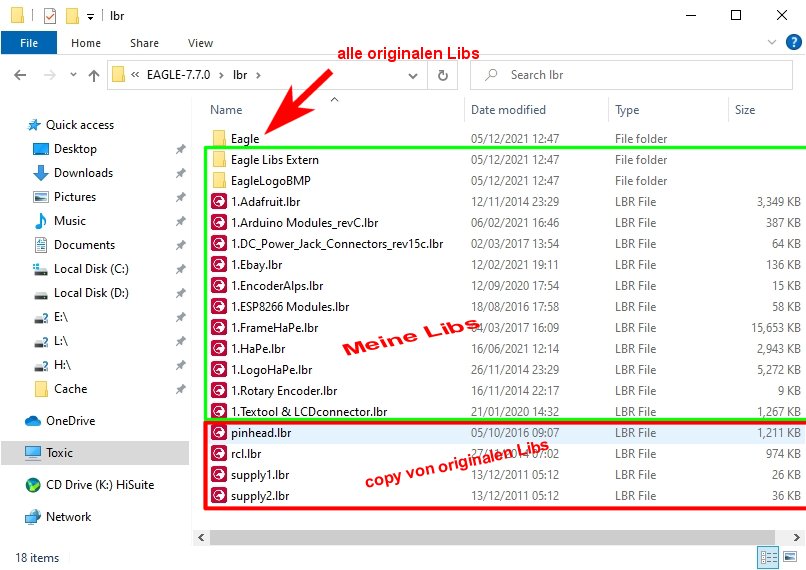Image resolution: width=806 pixels, height=570 pixels.
Task: Unpin Pictures using its pin icon
Action: 180,197
